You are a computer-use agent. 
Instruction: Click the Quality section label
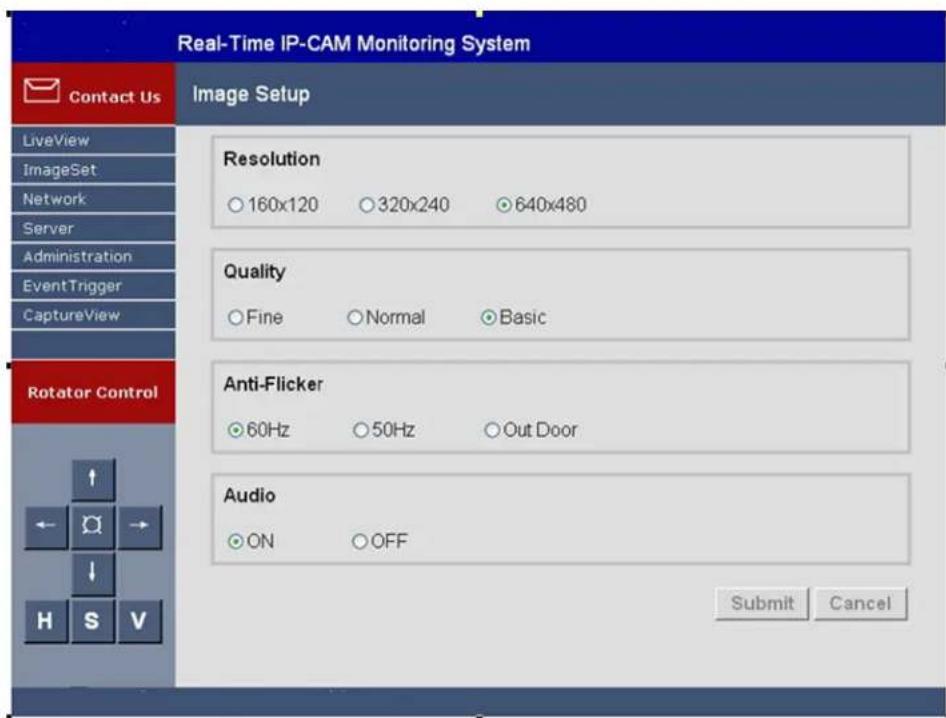pos(255,272)
